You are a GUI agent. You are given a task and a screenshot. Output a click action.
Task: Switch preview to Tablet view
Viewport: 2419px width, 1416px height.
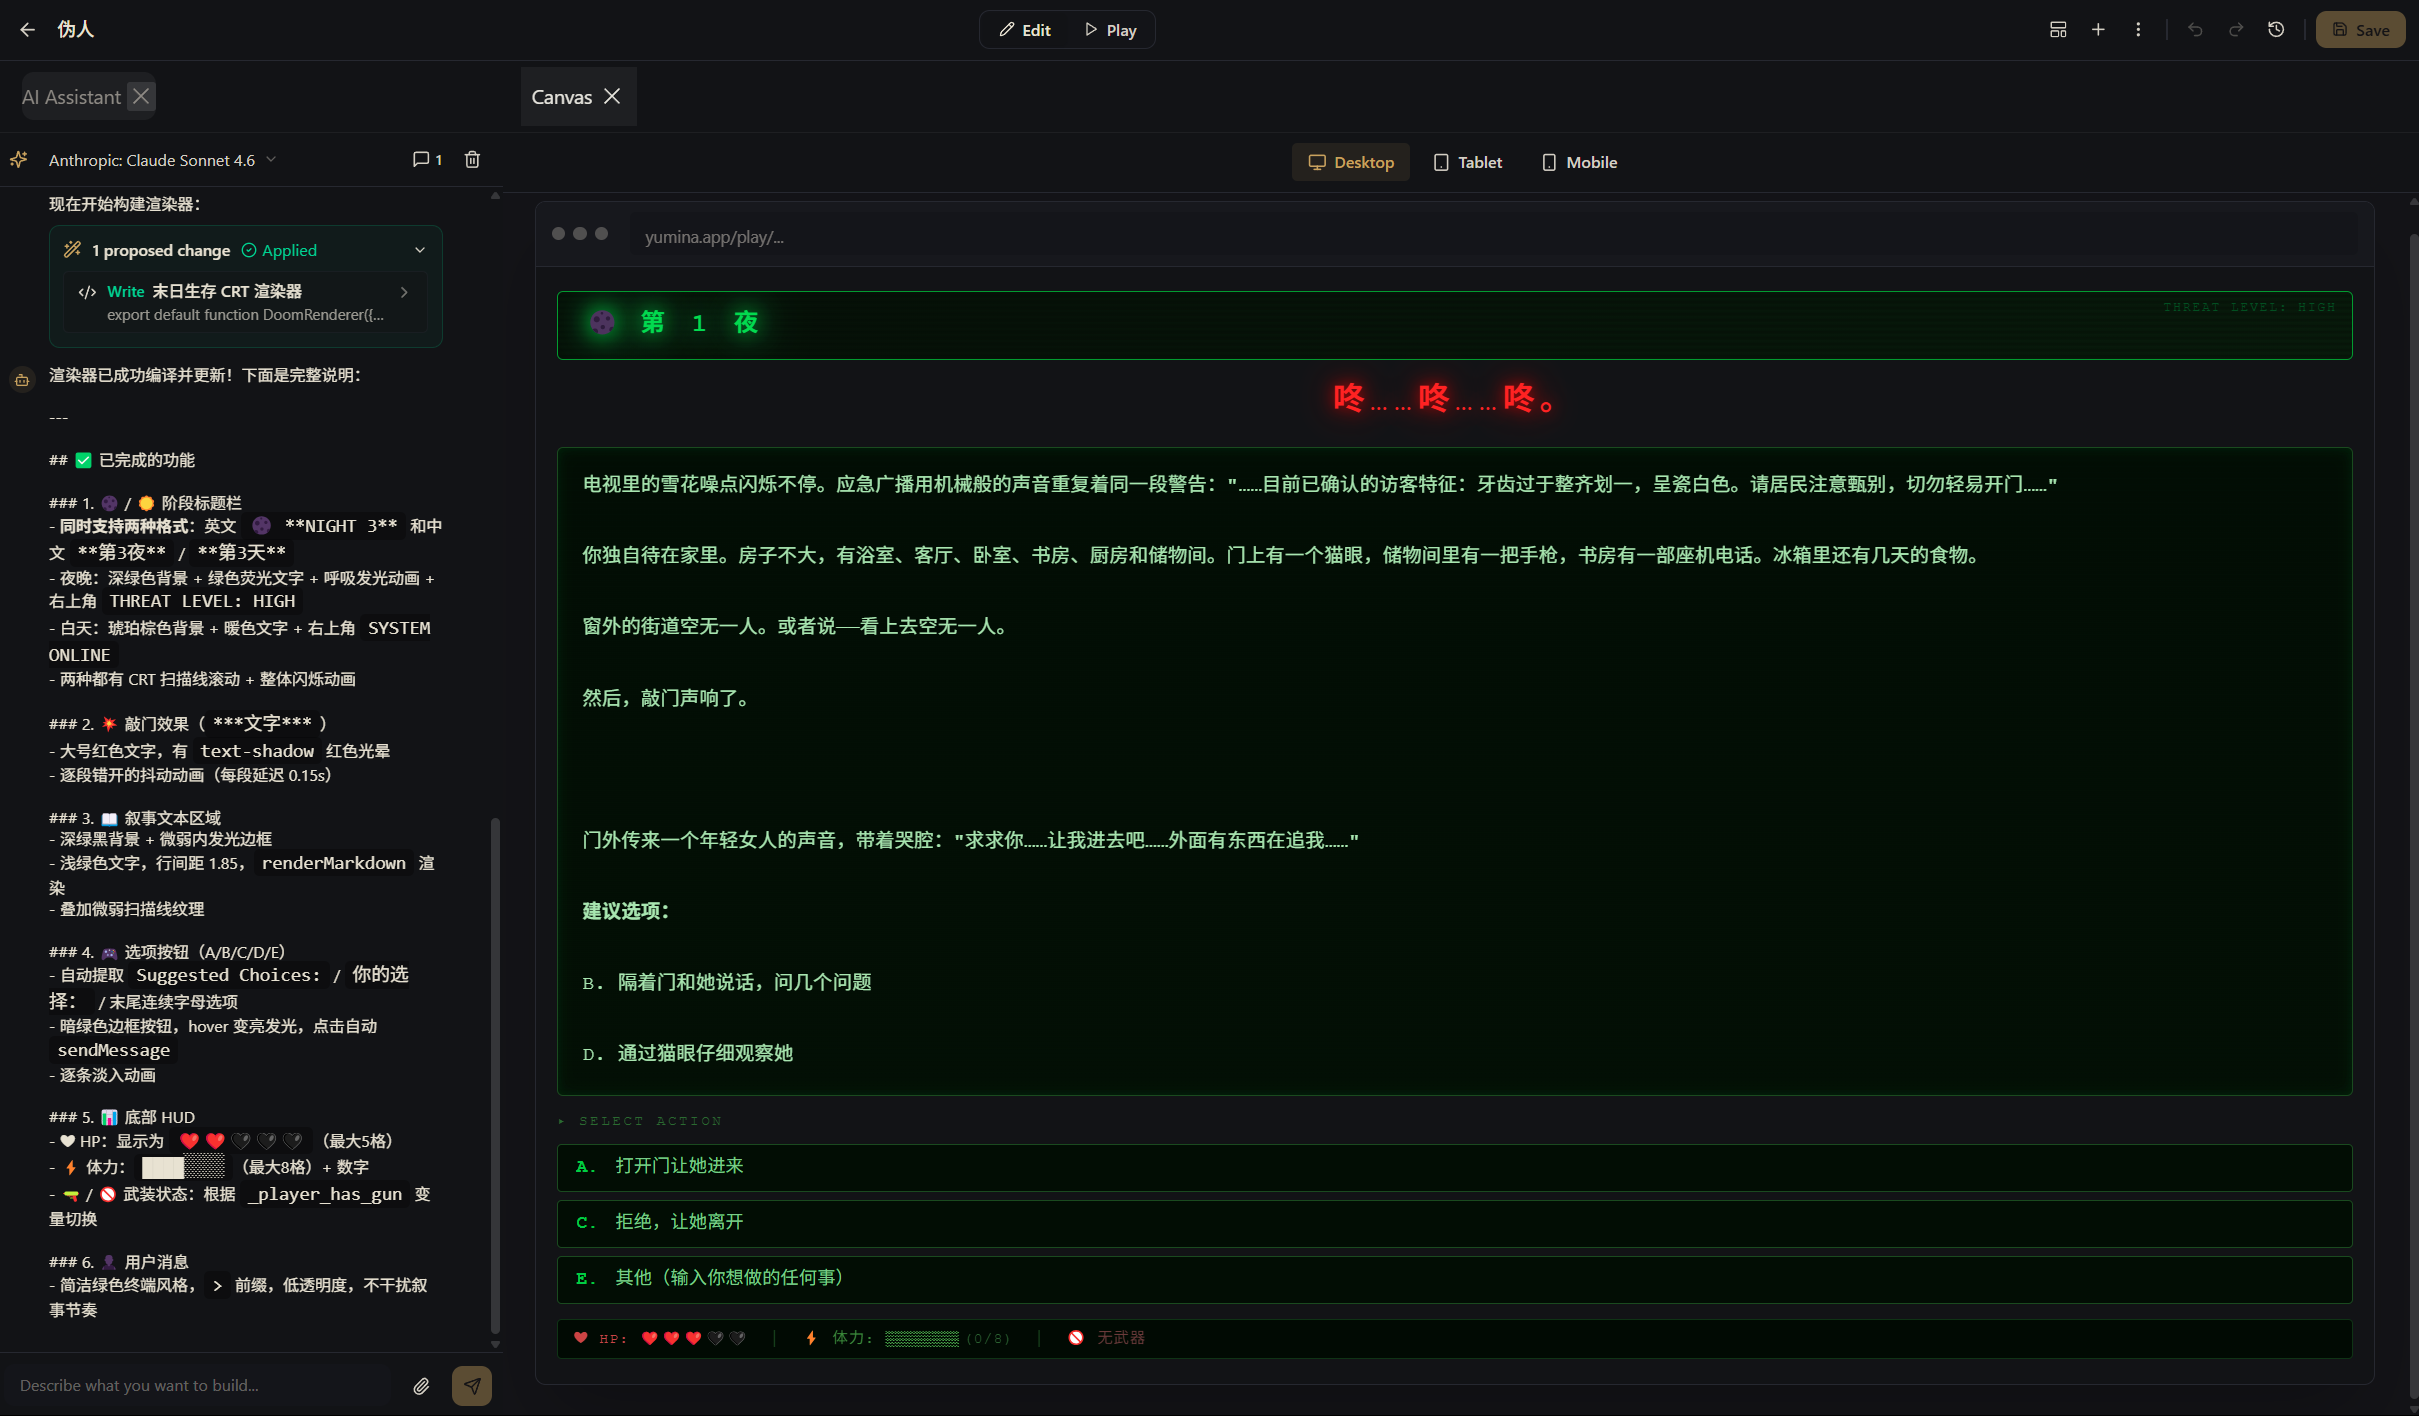pos(1468,162)
